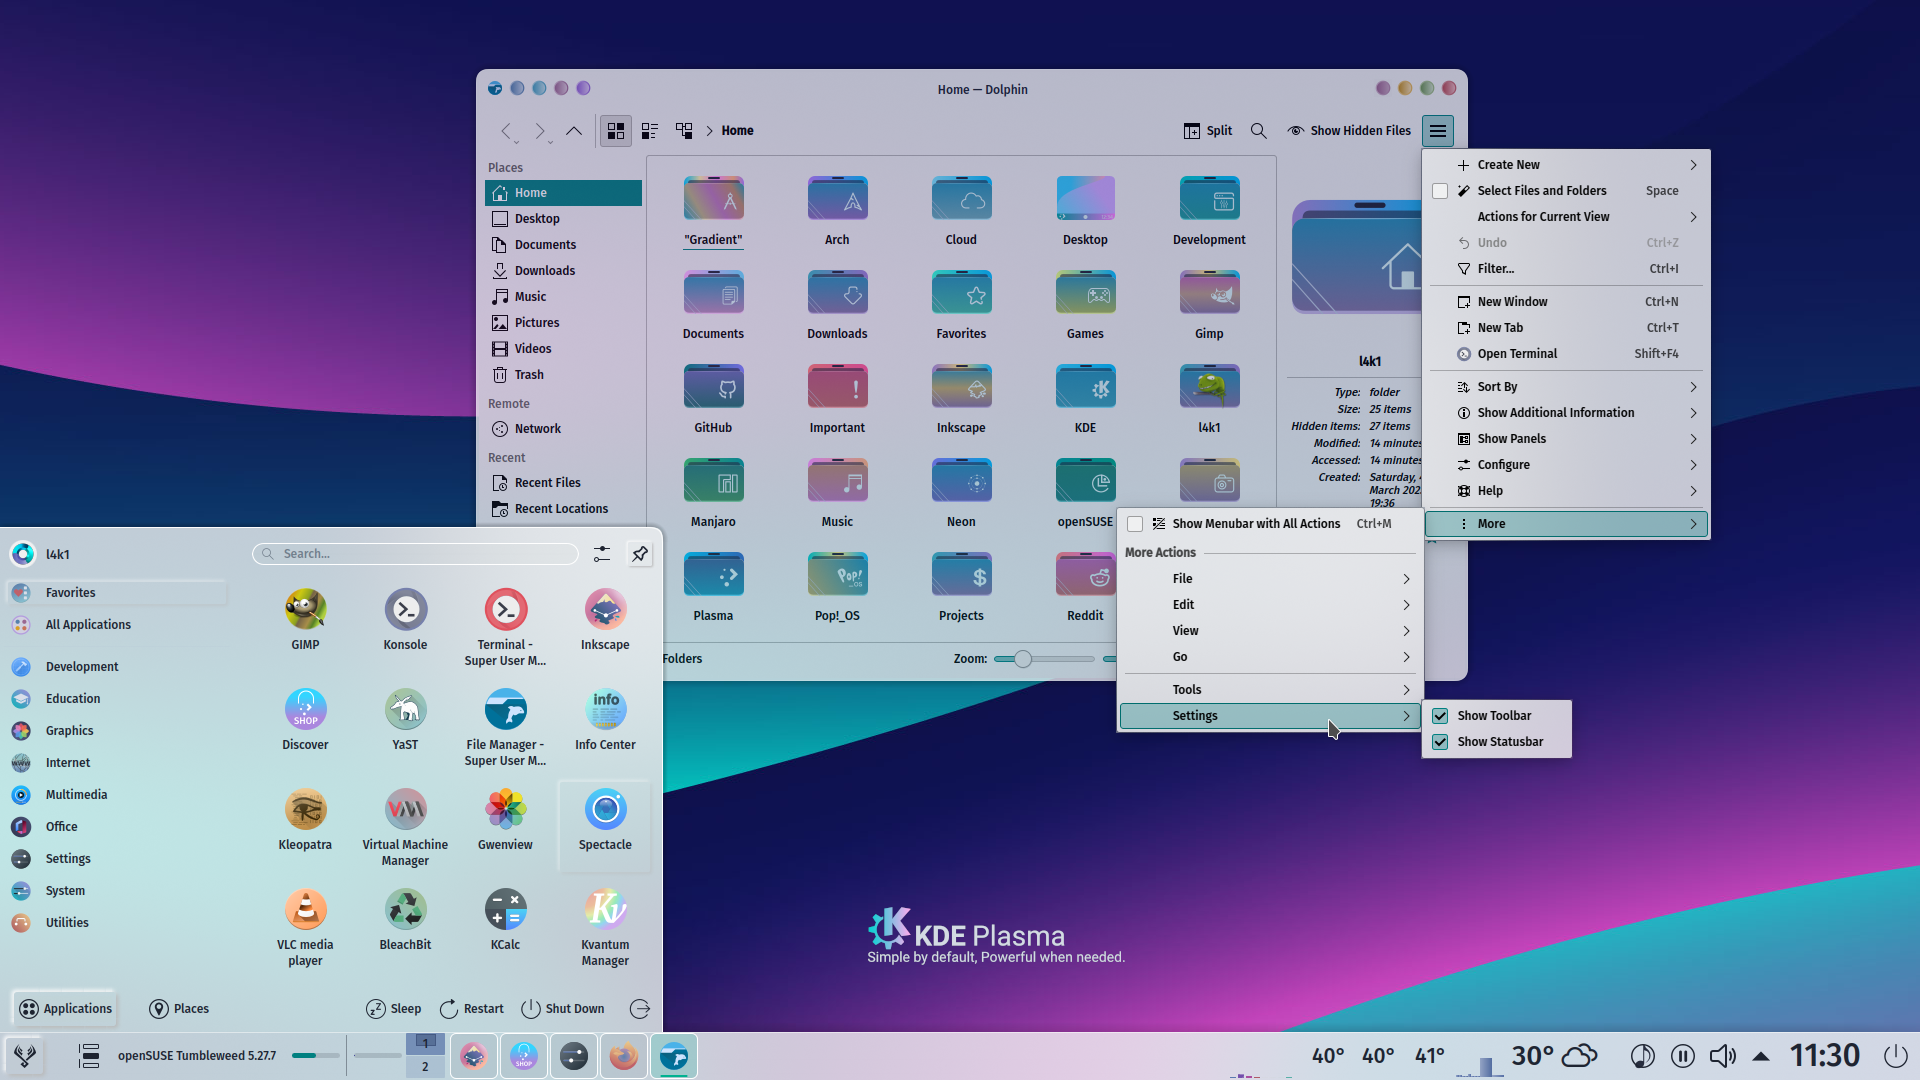Click the taskbar progress slider near version text
The height and width of the screenshot is (1080, 1920).
coord(315,1056)
